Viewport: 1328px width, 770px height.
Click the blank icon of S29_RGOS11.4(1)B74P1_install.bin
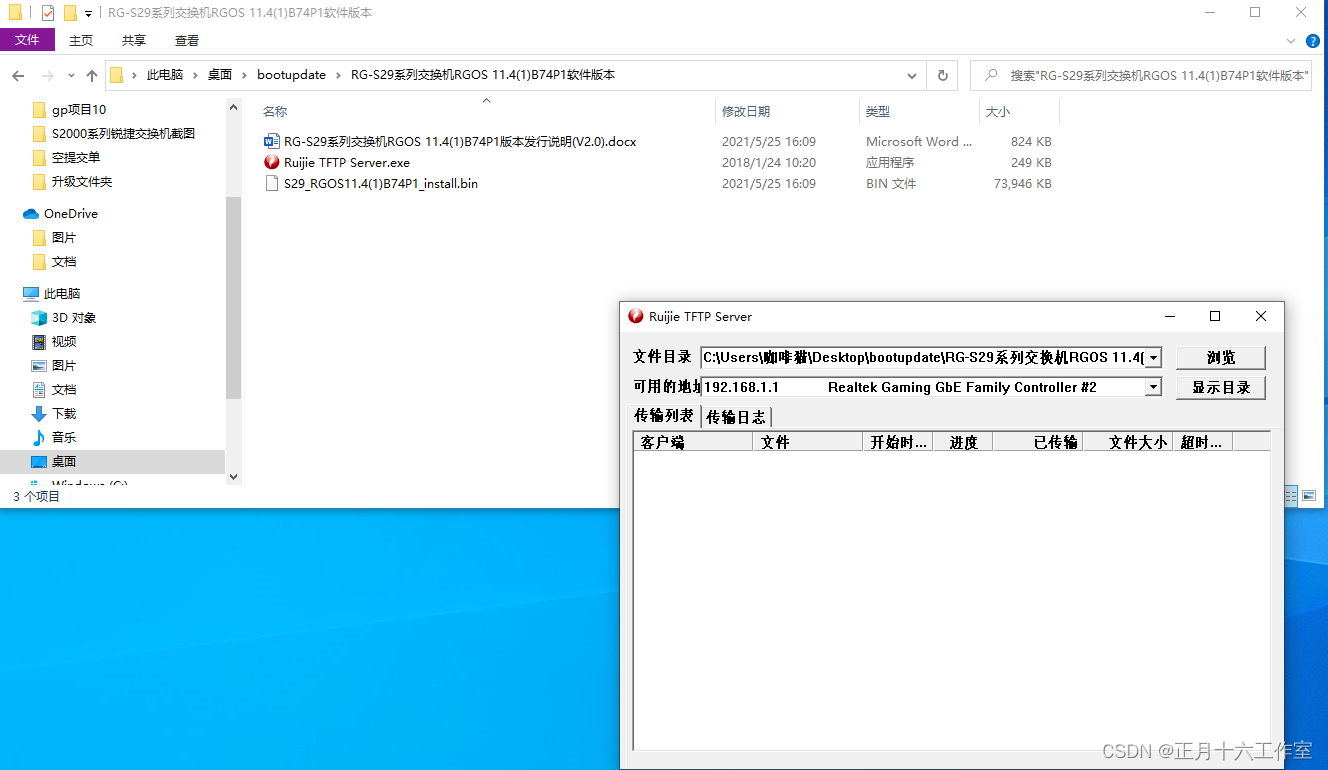point(271,183)
